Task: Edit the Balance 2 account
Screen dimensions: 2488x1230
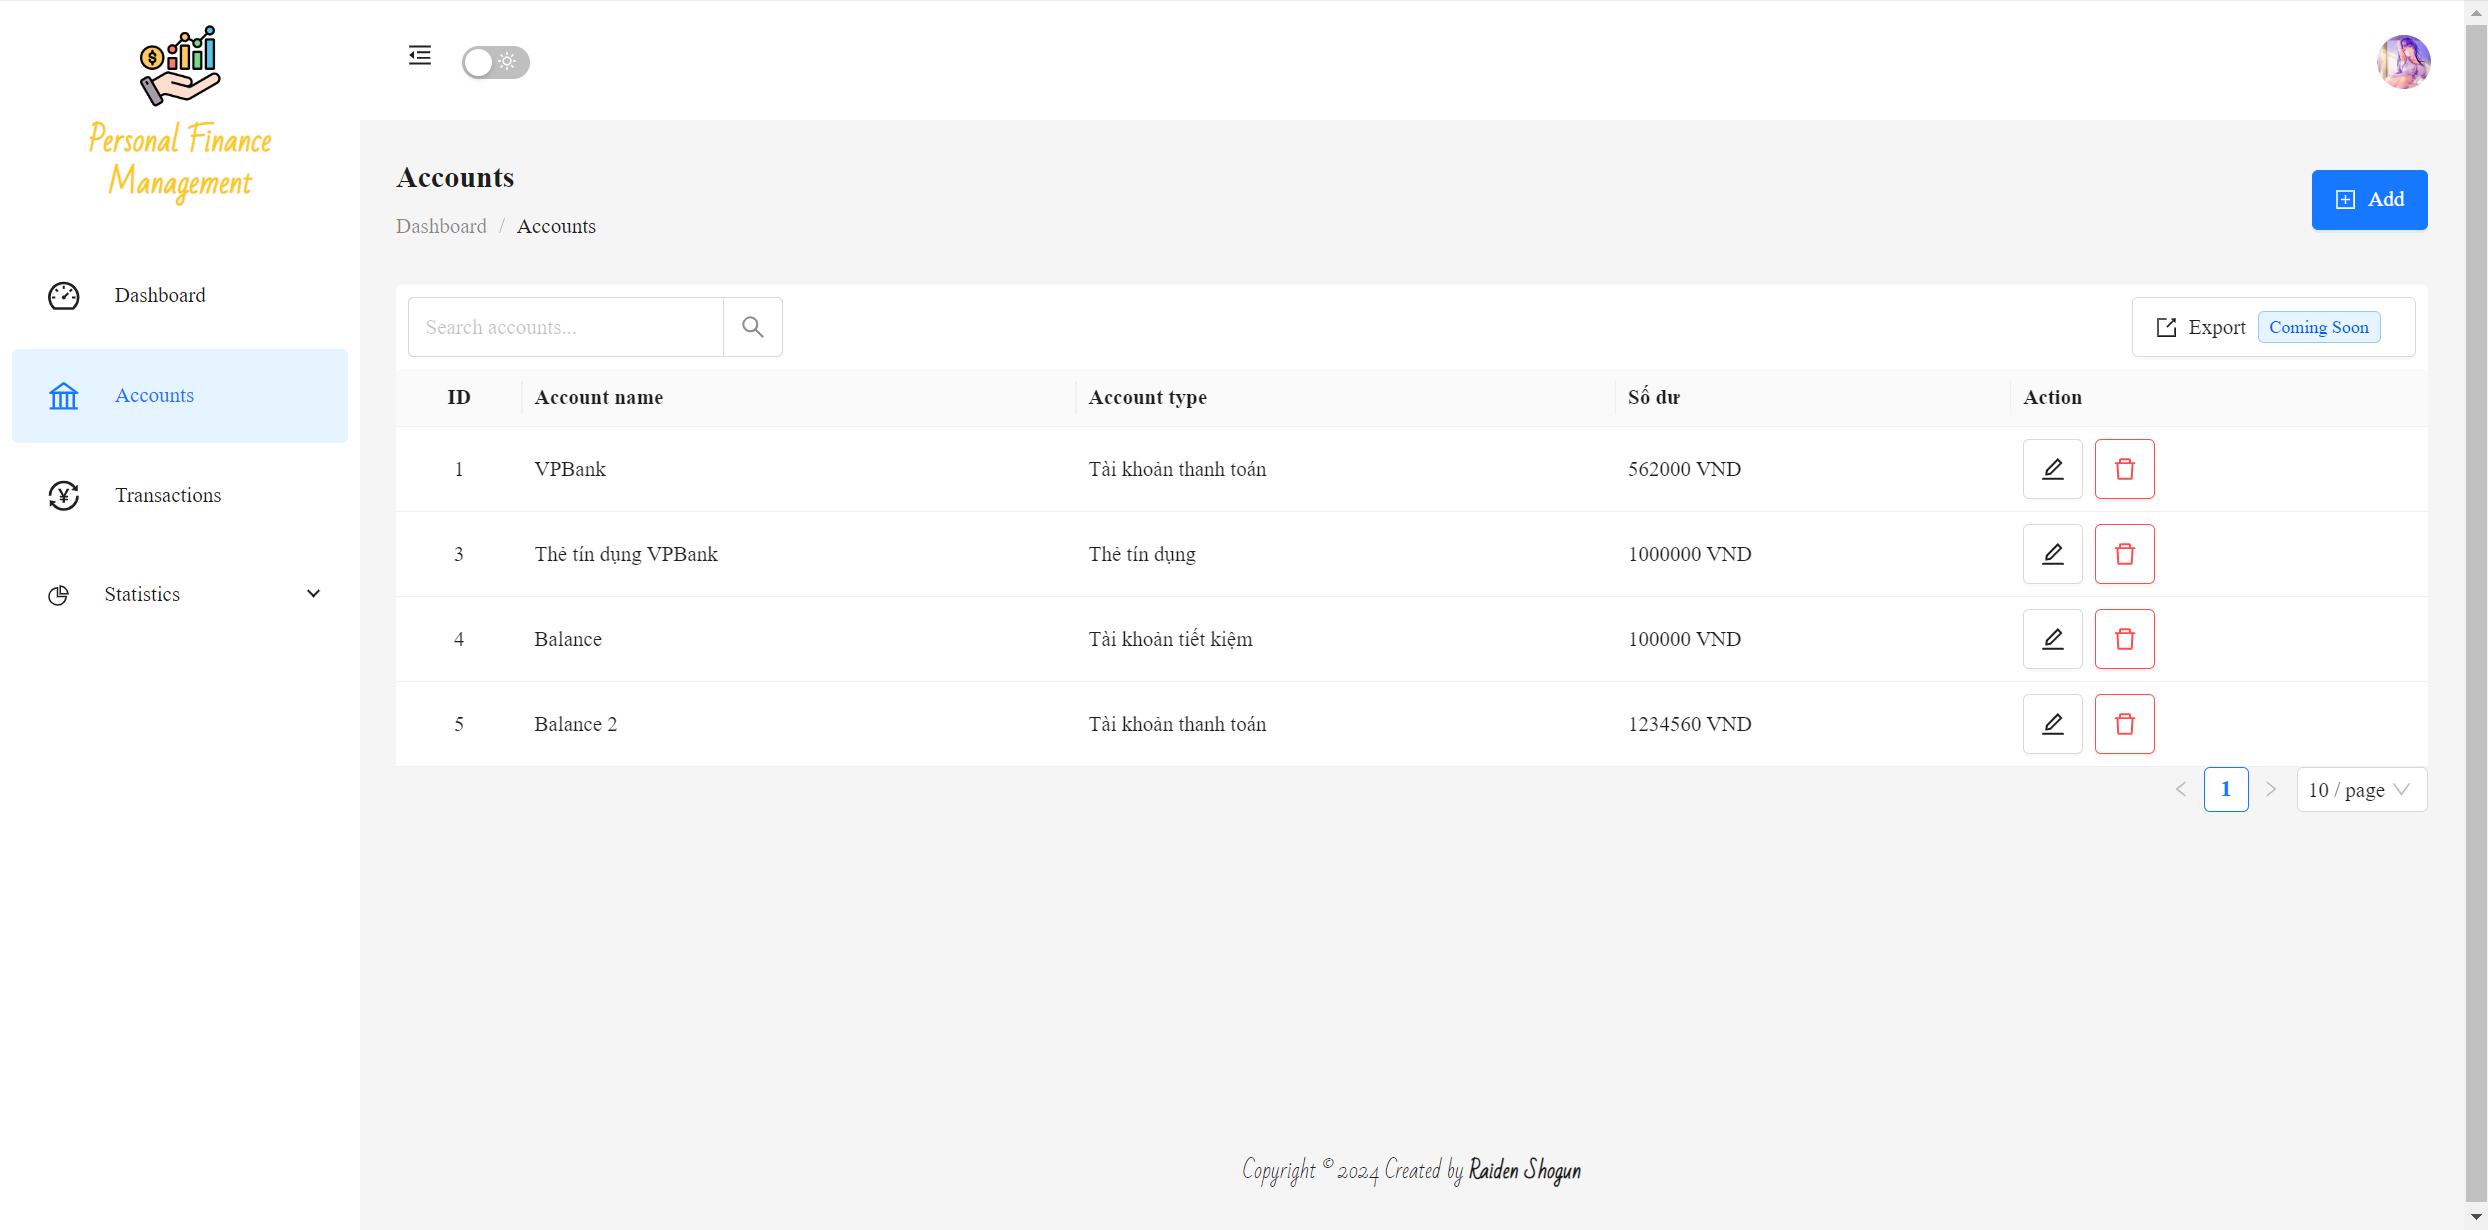Action: [2052, 724]
